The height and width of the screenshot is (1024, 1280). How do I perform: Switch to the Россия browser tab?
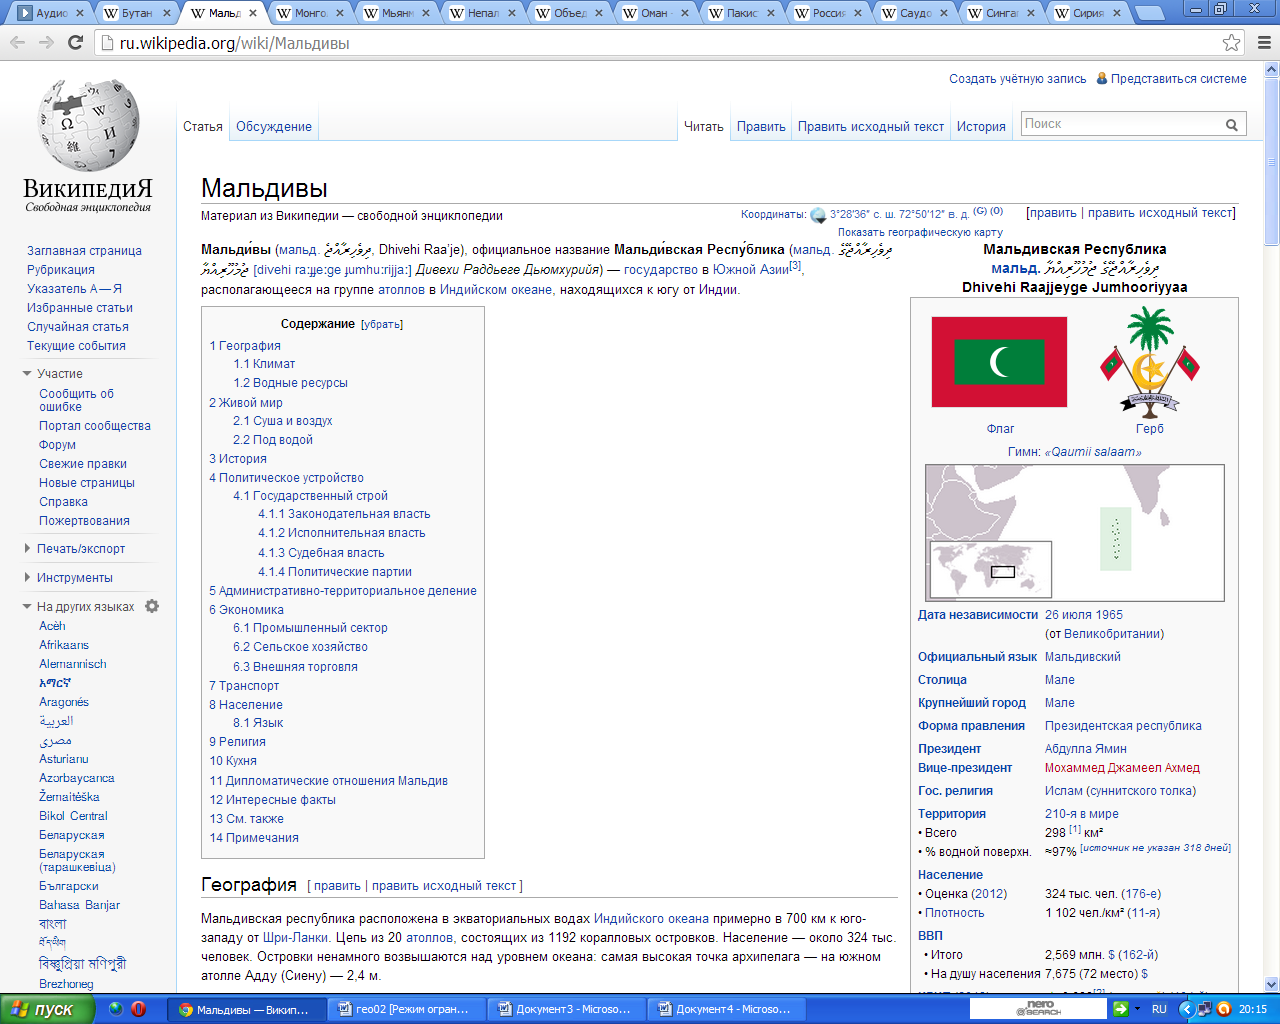point(829,13)
